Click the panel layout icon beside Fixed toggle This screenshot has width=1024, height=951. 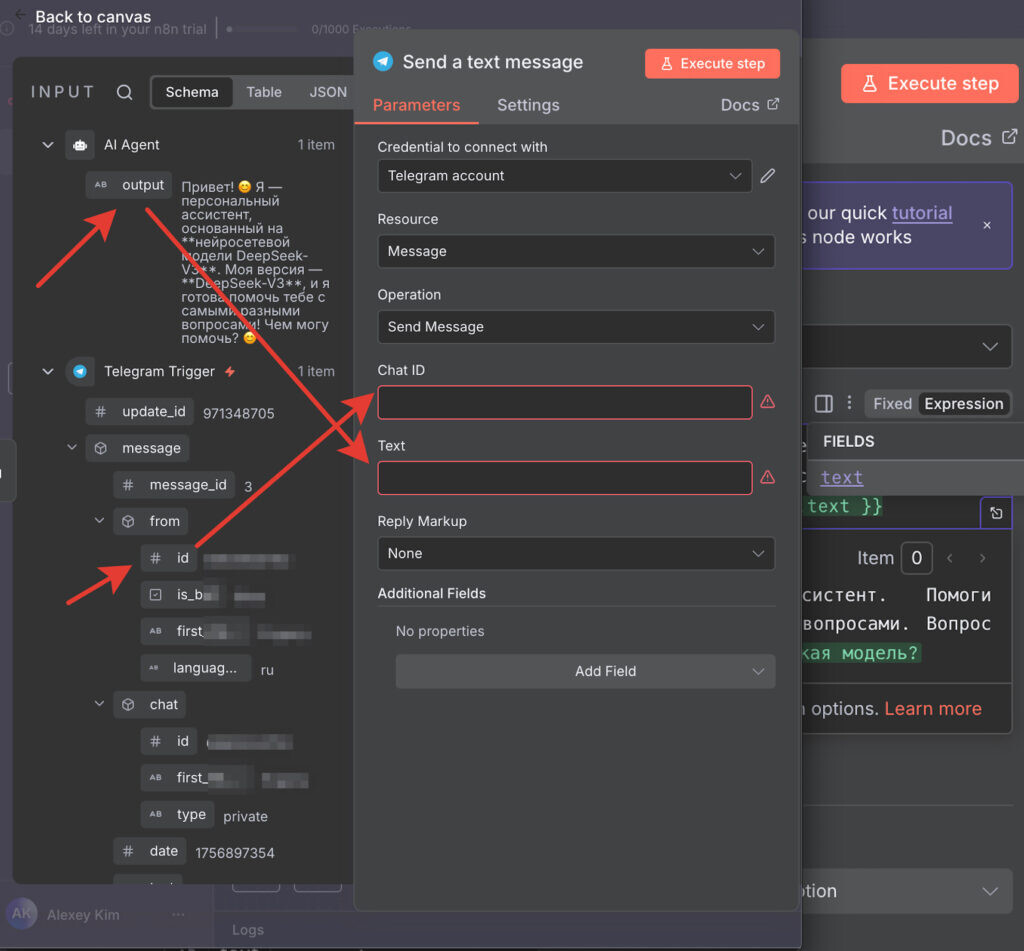point(823,404)
